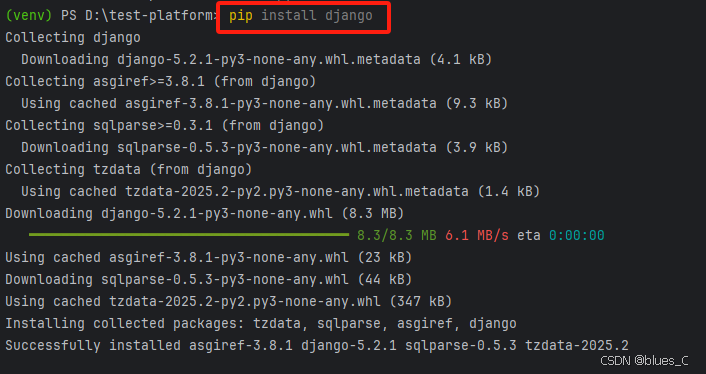Click the django-5.2.1 whl (8.3 MB) line

(x=205, y=213)
